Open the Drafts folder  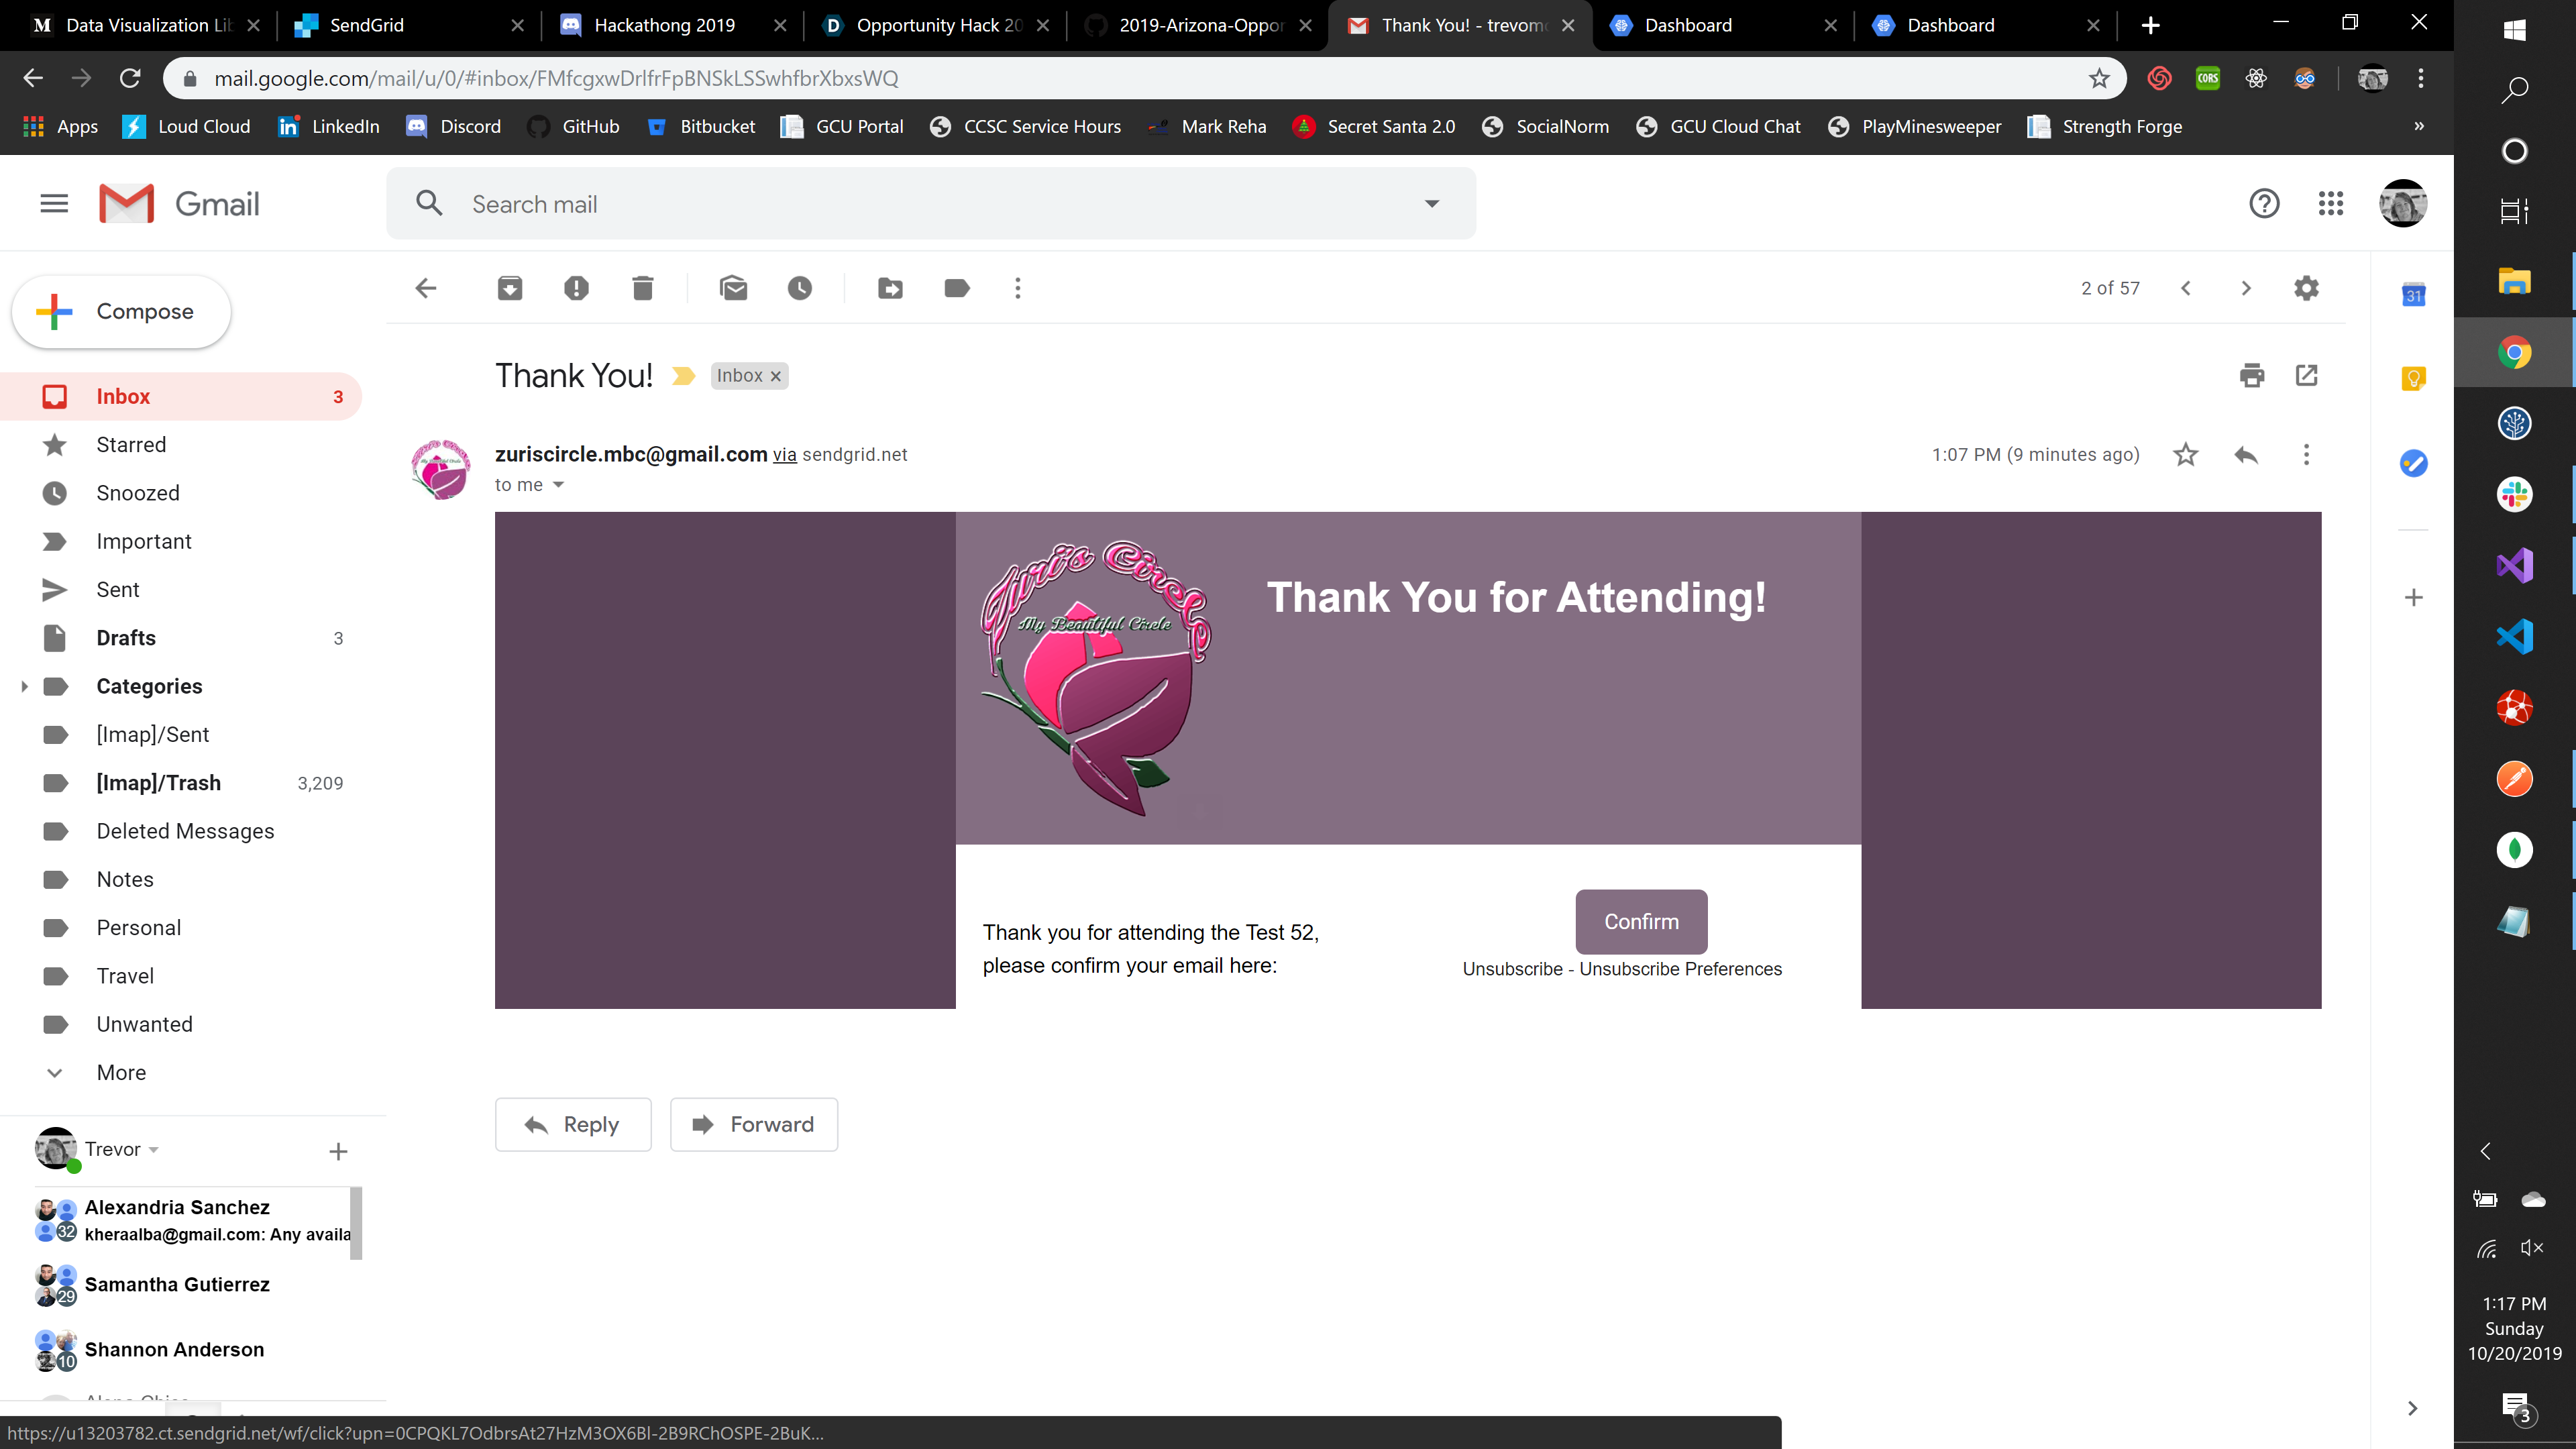pos(126,638)
